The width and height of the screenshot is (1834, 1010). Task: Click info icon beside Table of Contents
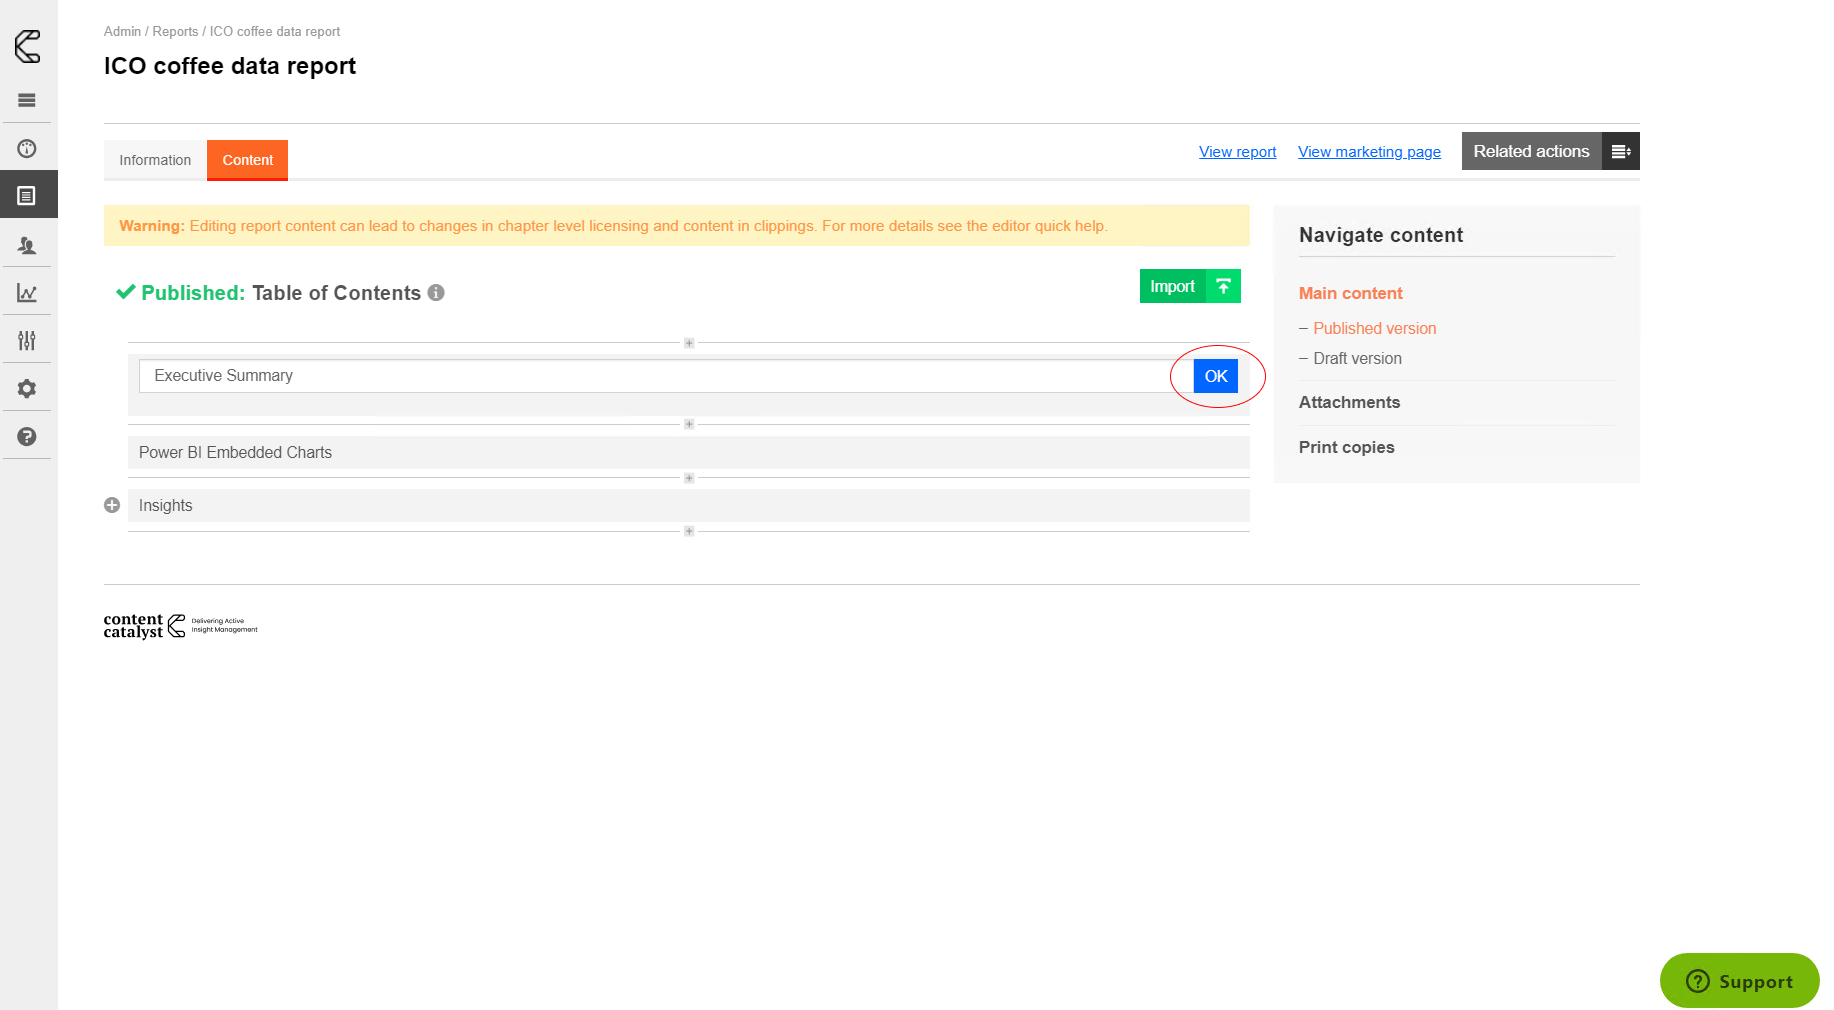point(436,293)
